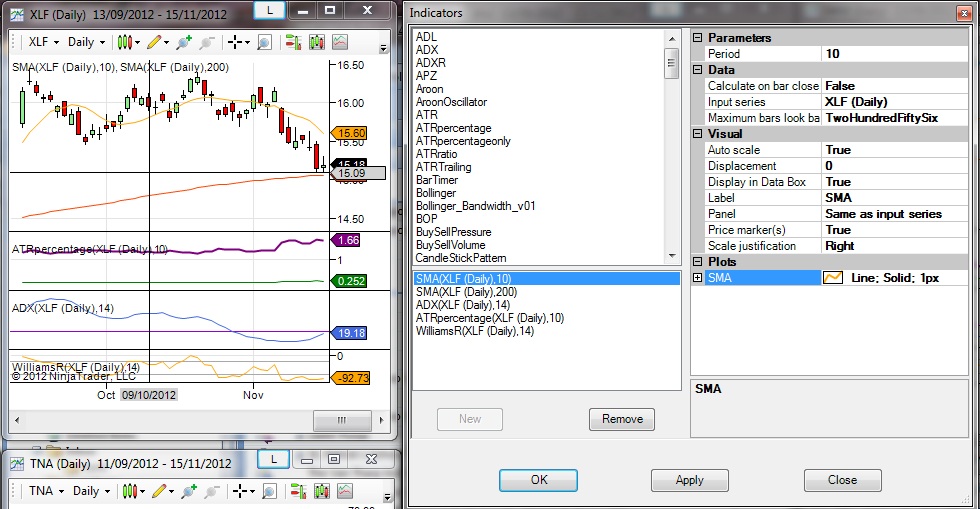Click zoom out magnifier in XLF chart toolbar
The width and height of the screenshot is (980, 509).
206,42
